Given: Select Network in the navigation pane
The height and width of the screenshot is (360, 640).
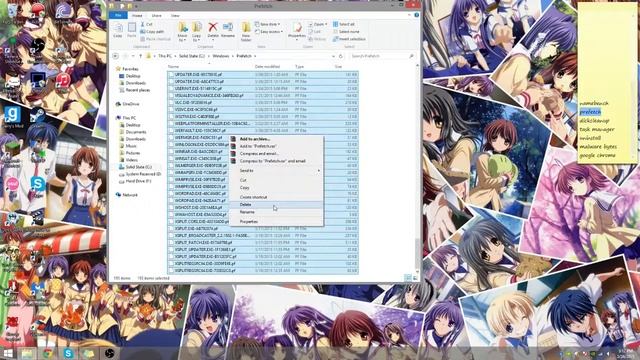Looking at the screenshot, I should click(x=130, y=195).
